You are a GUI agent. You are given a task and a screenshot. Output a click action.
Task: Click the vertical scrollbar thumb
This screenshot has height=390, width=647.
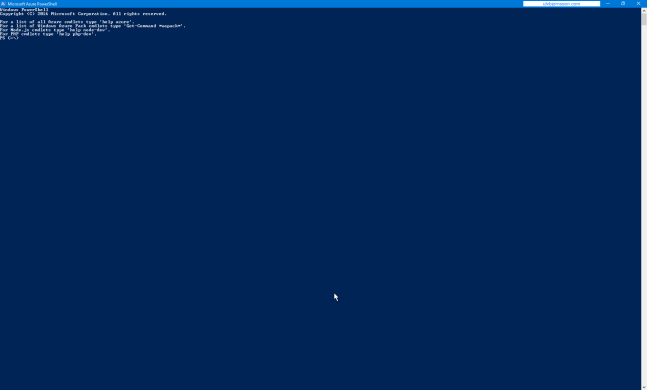pyautogui.click(x=644, y=19)
